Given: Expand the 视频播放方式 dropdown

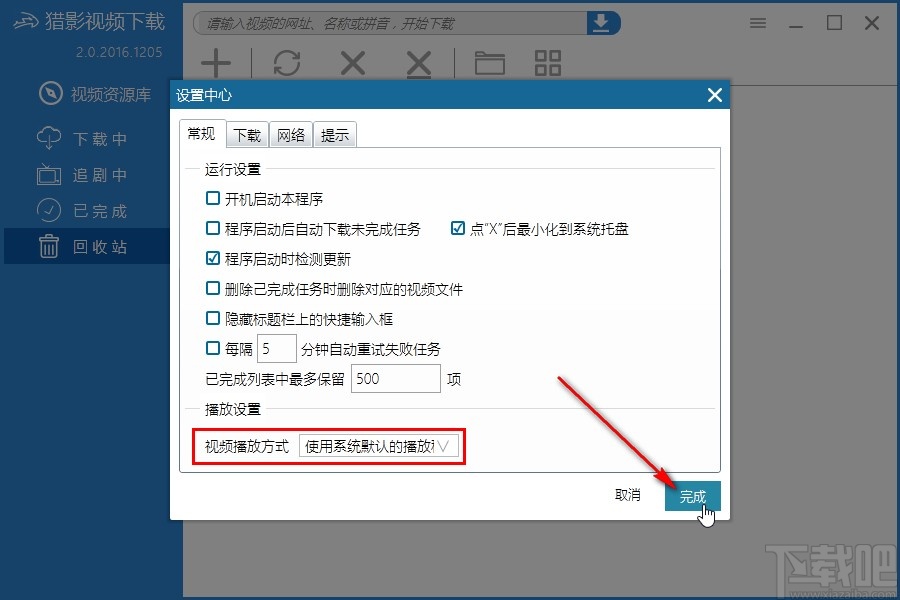Looking at the screenshot, I should tap(379, 446).
